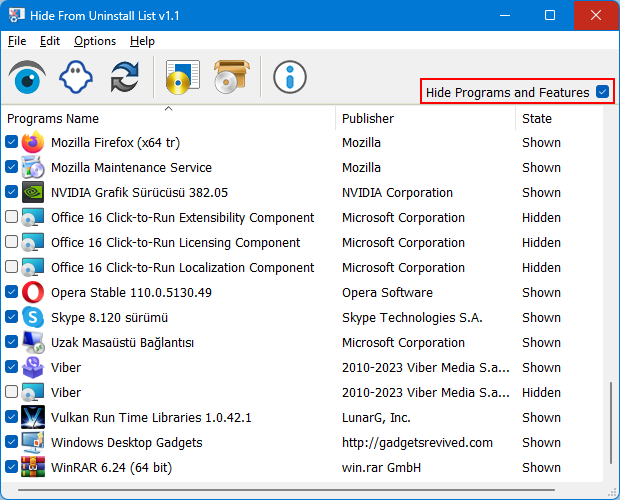Open the Edit menu
Viewport: 620px width, 500px height.
[50, 41]
